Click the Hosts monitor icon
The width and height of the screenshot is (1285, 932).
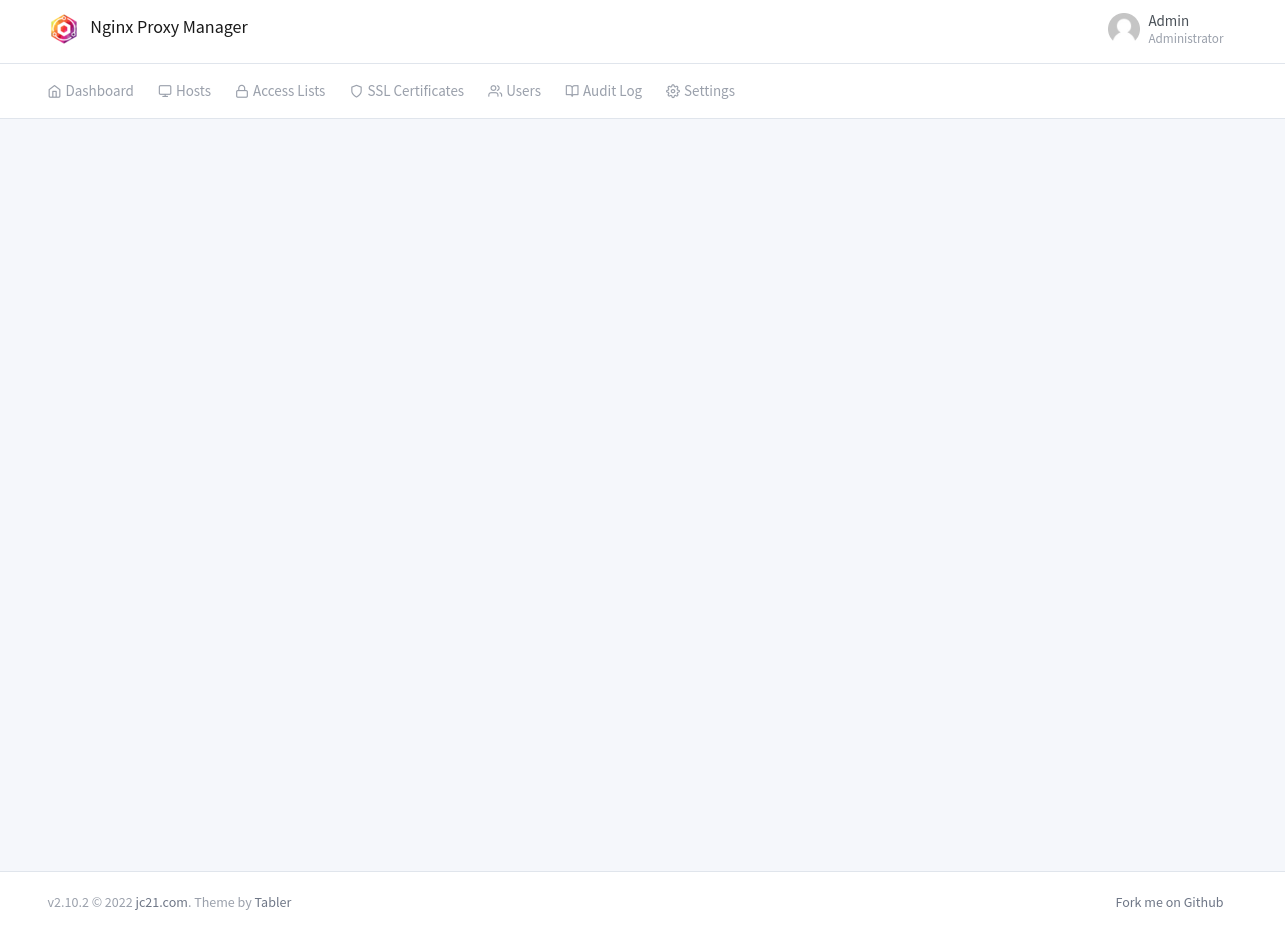[x=165, y=92]
